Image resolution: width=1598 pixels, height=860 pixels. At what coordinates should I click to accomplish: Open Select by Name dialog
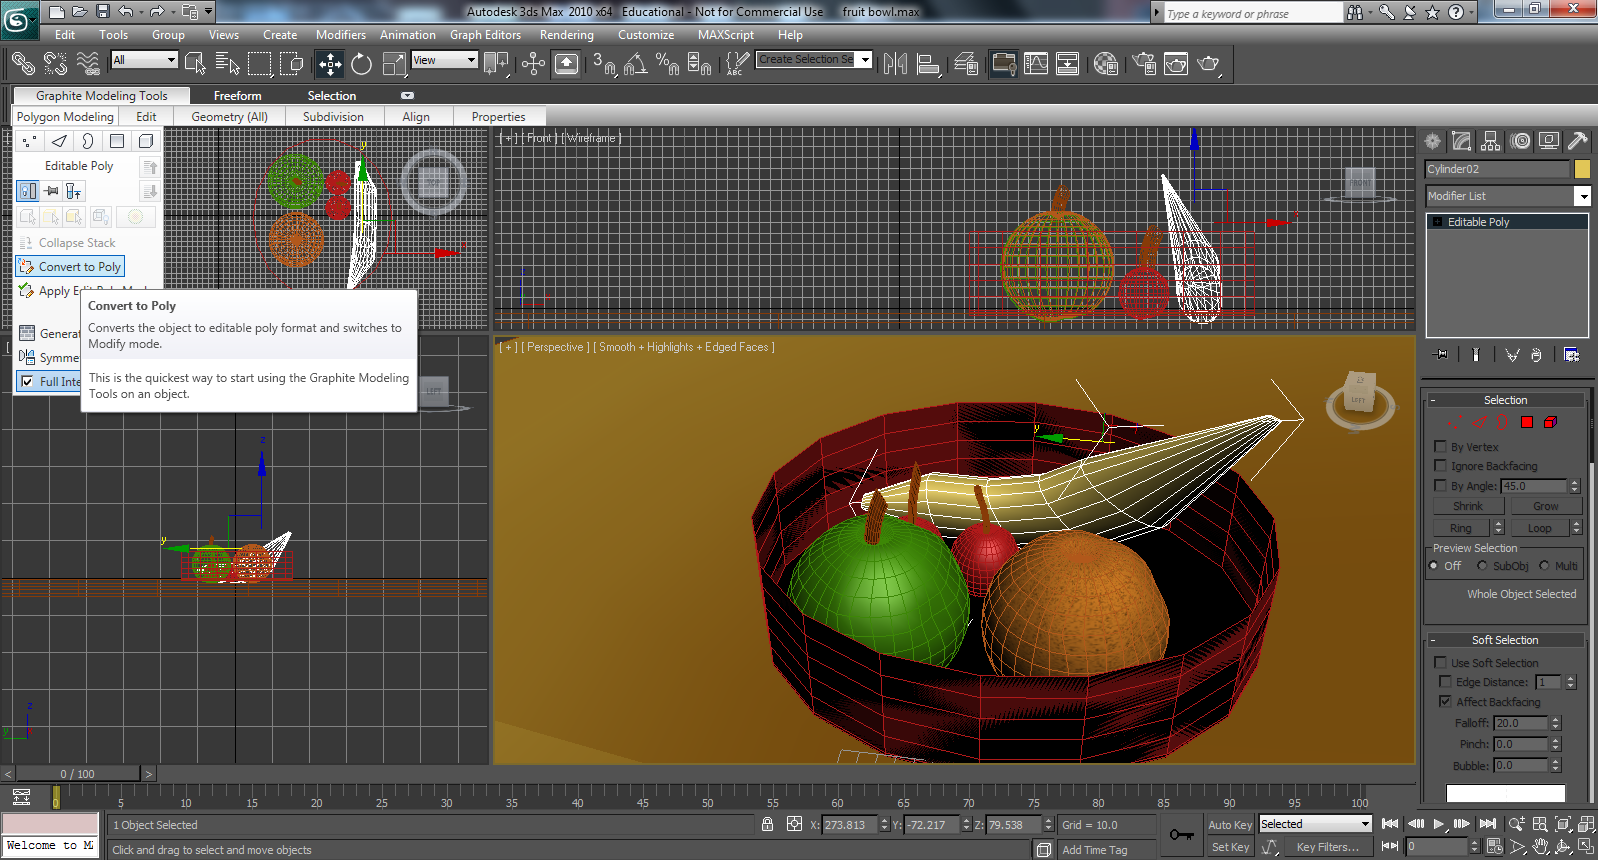pos(228,64)
